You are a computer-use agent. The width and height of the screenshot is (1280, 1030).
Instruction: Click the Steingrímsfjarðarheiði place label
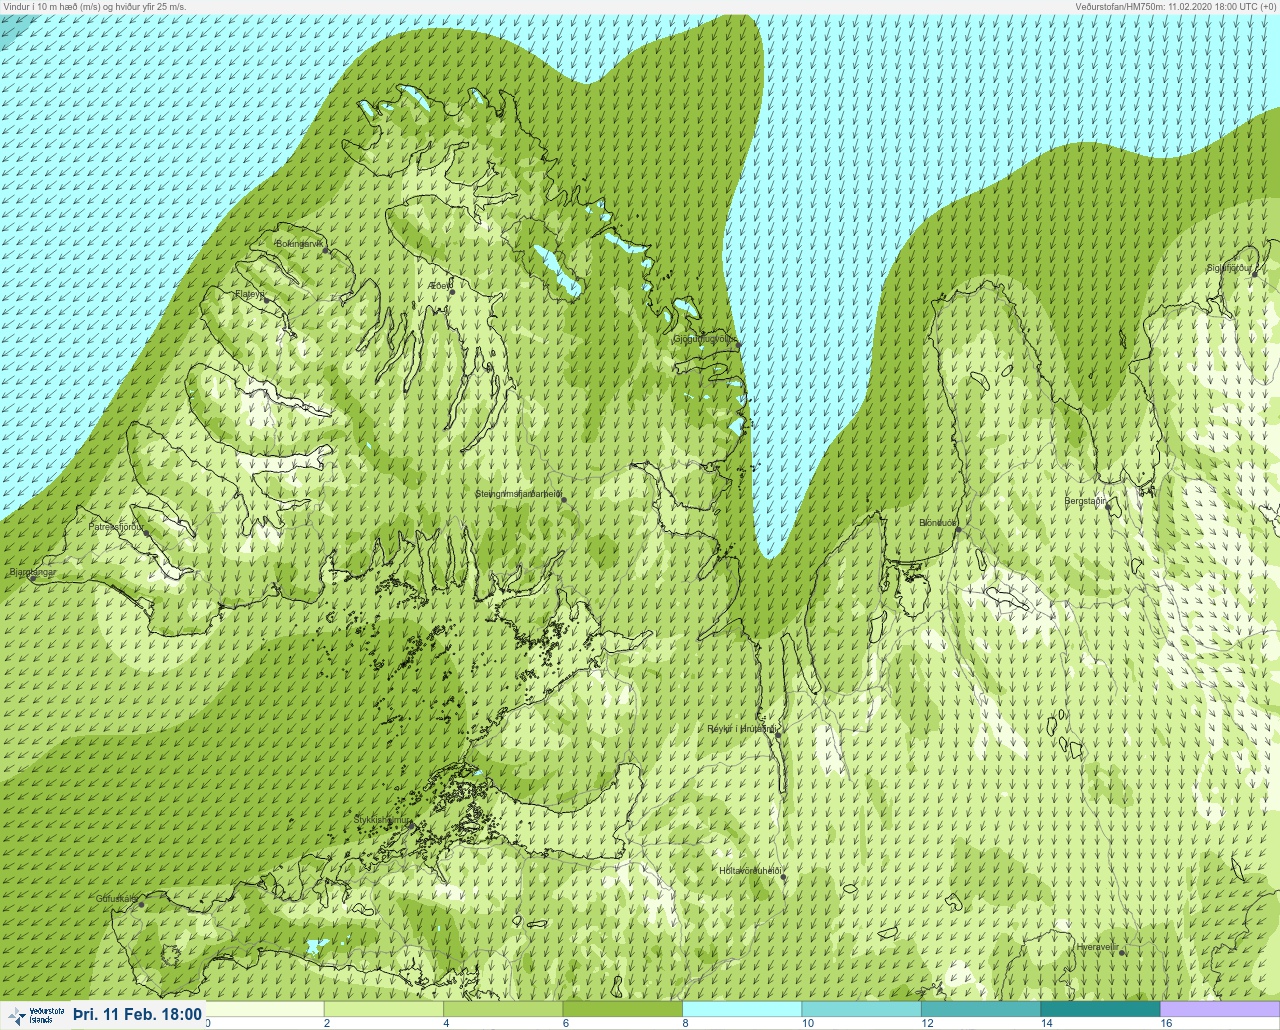pos(517,493)
